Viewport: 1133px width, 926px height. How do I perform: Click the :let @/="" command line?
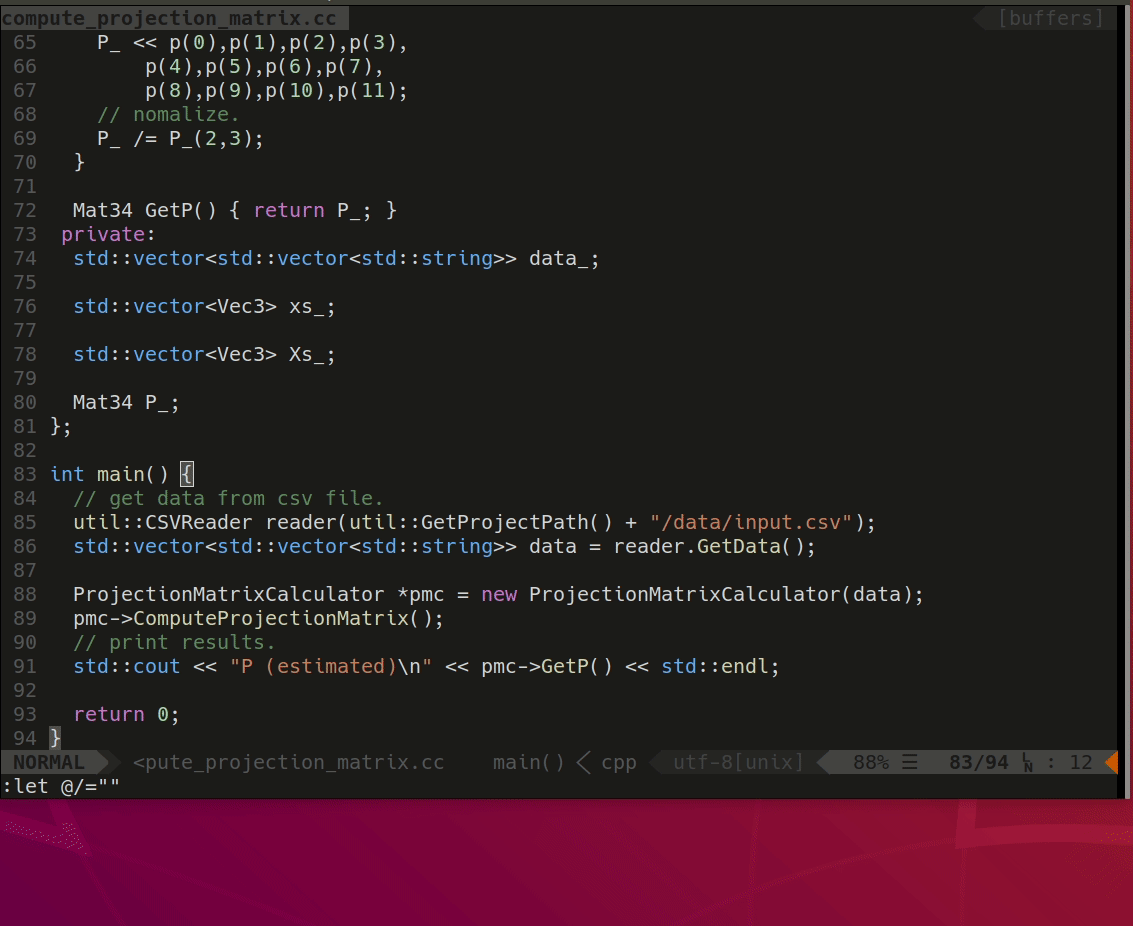coord(61,786)
